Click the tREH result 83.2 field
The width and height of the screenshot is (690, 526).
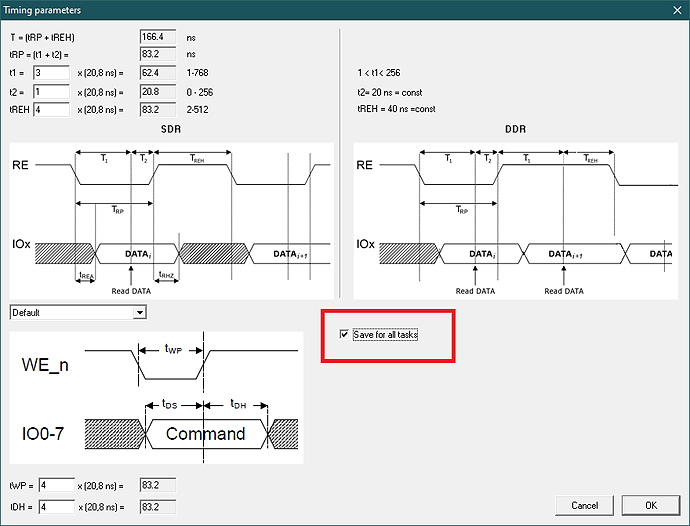(158, 110)
